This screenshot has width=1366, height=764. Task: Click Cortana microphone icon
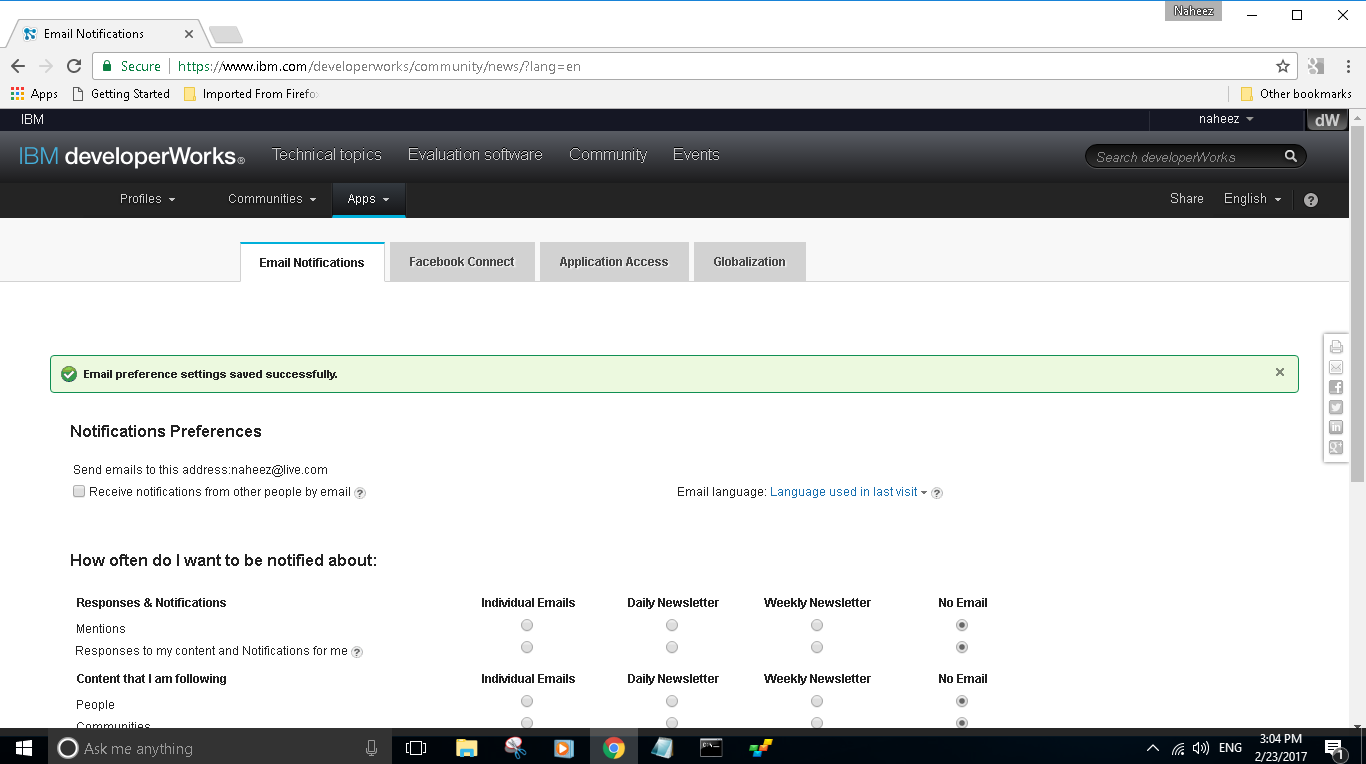[x=372, y=748]
